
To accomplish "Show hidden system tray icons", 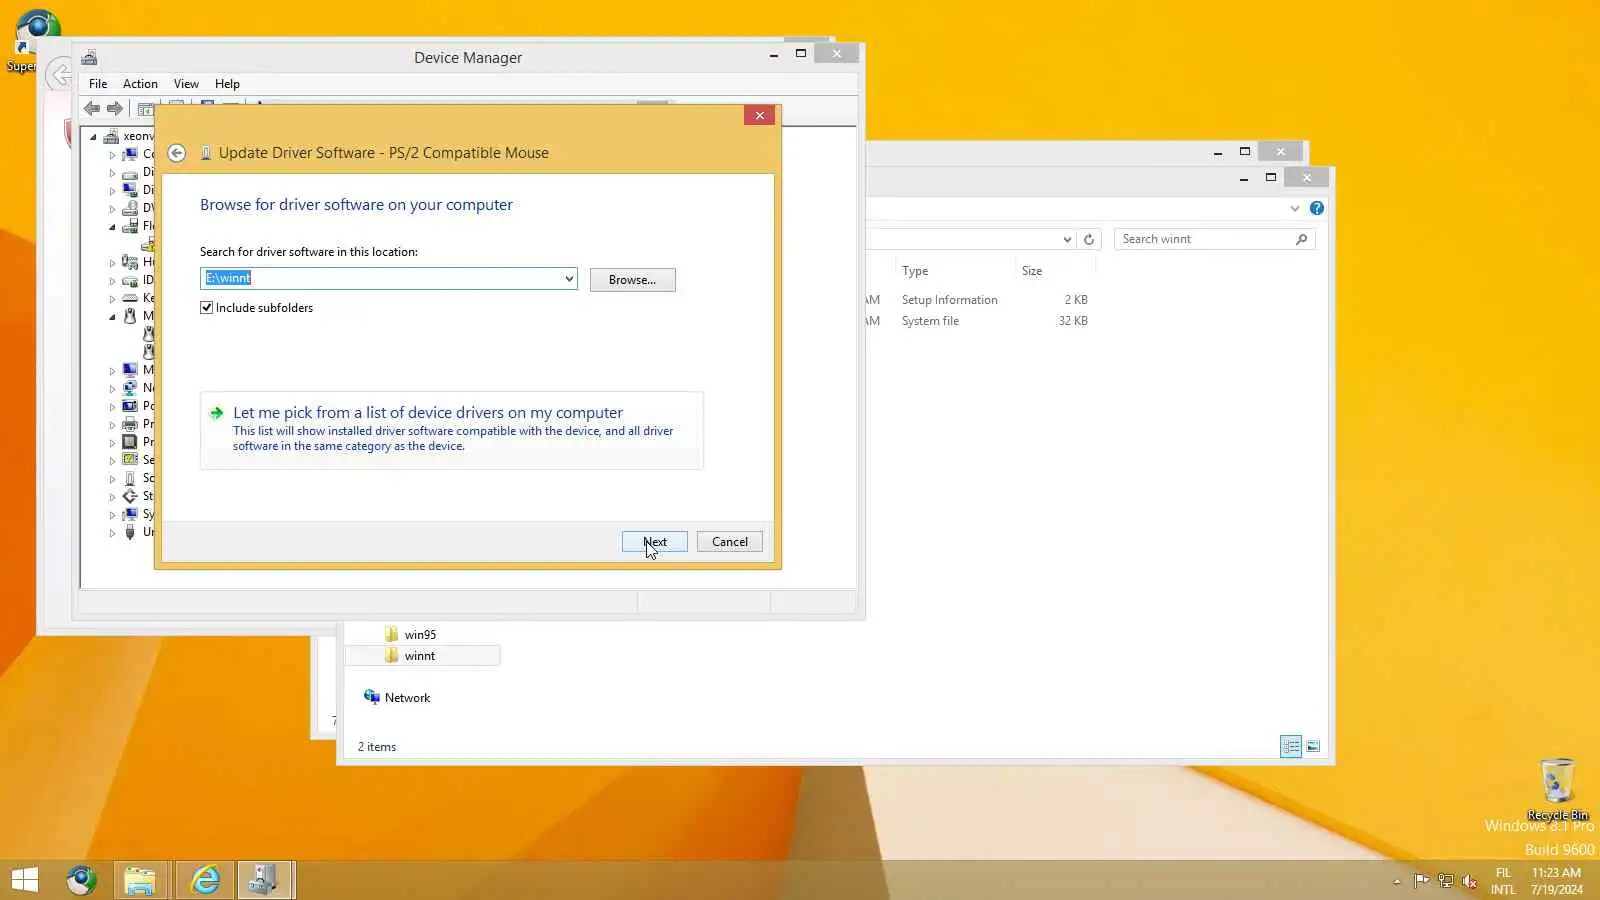I will pos(1397,881).
